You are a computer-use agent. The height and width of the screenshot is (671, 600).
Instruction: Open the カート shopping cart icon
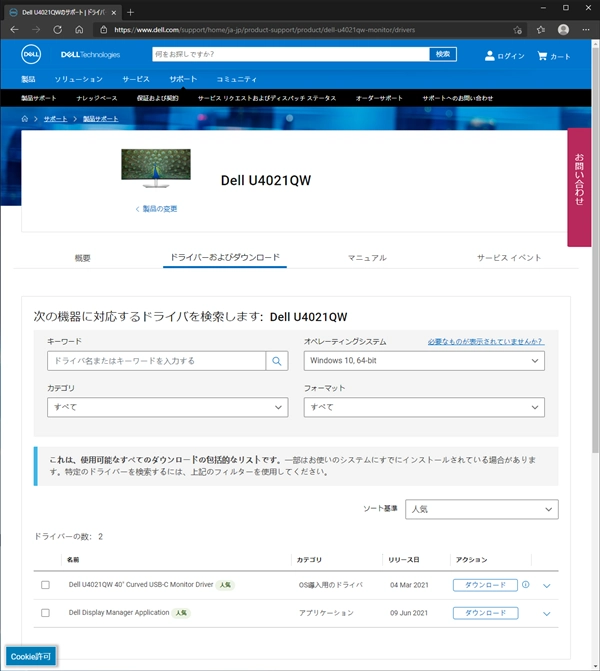(x=542, y=56)
